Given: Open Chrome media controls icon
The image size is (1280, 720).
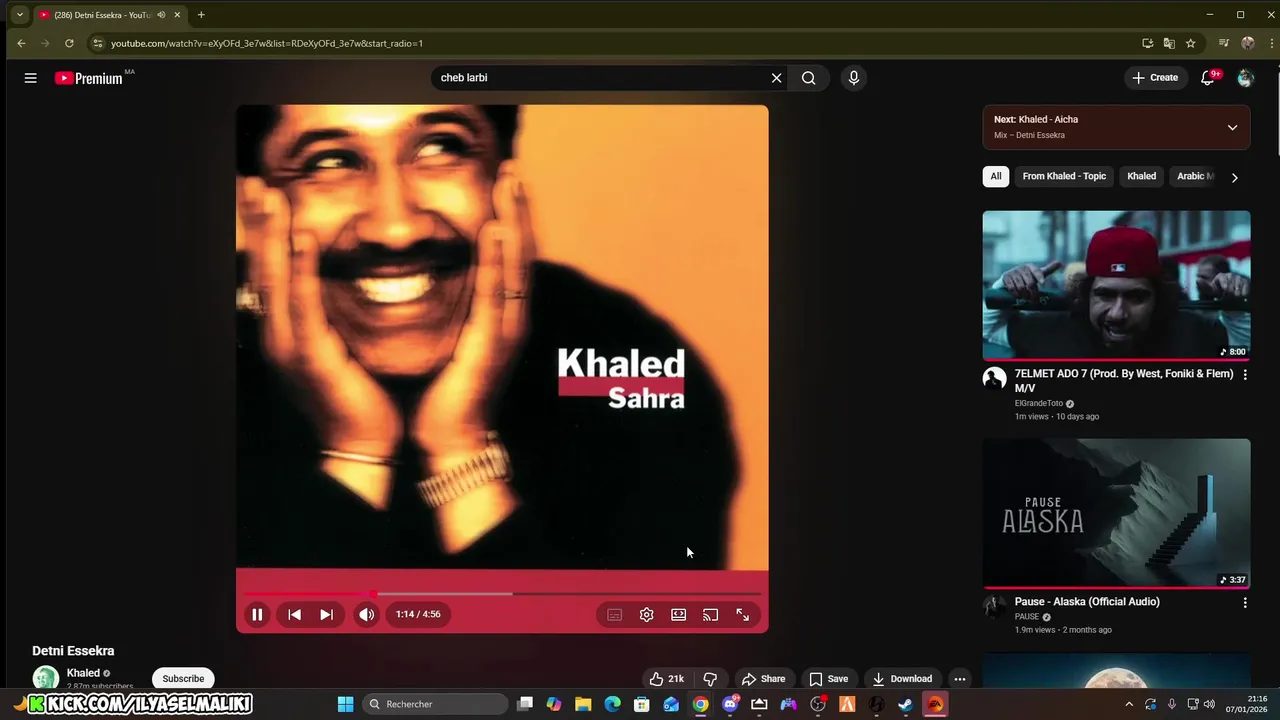Looking at the screenshot, I should 1224,43.
